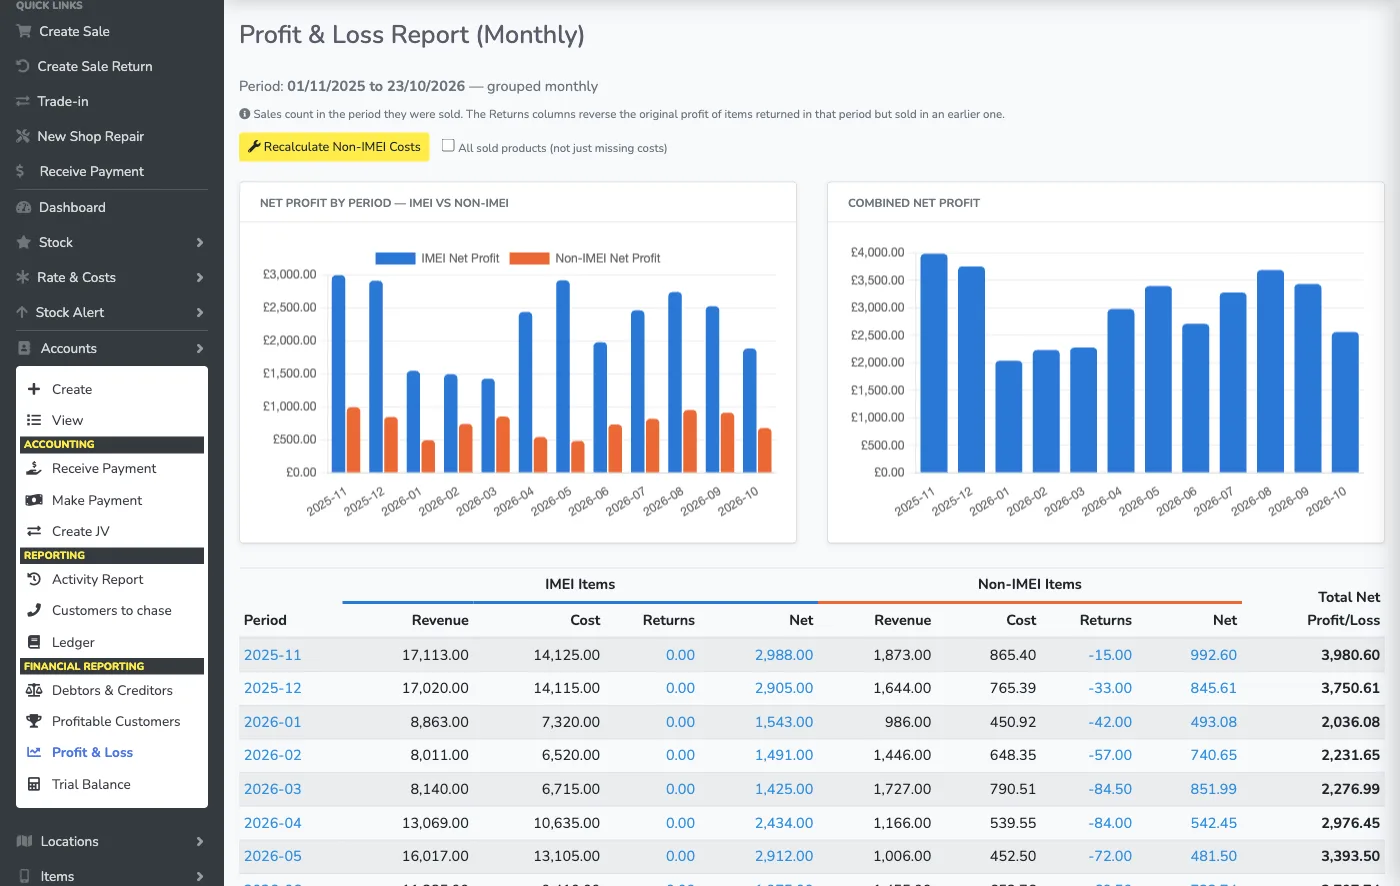Screen dimensions: 1400x886
Task: Click the IMEI returns 0.00 in 2026-01 row
Action: tap(680, 722)
